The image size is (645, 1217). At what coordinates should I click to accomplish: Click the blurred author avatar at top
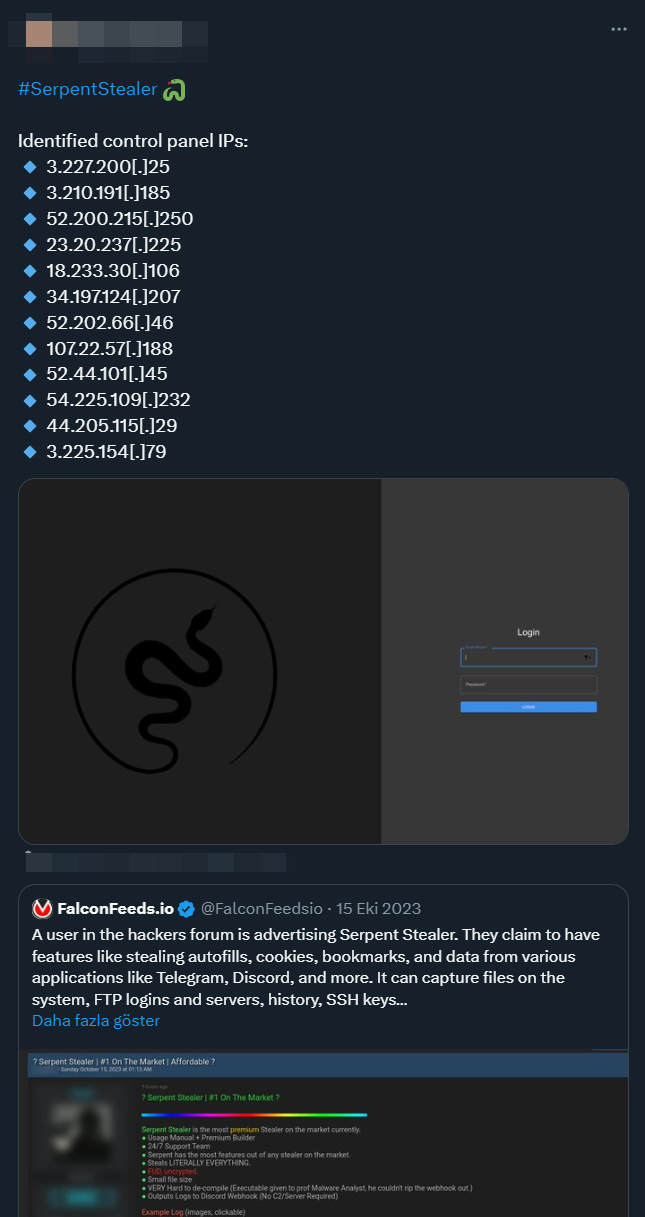tap(39, 31)
